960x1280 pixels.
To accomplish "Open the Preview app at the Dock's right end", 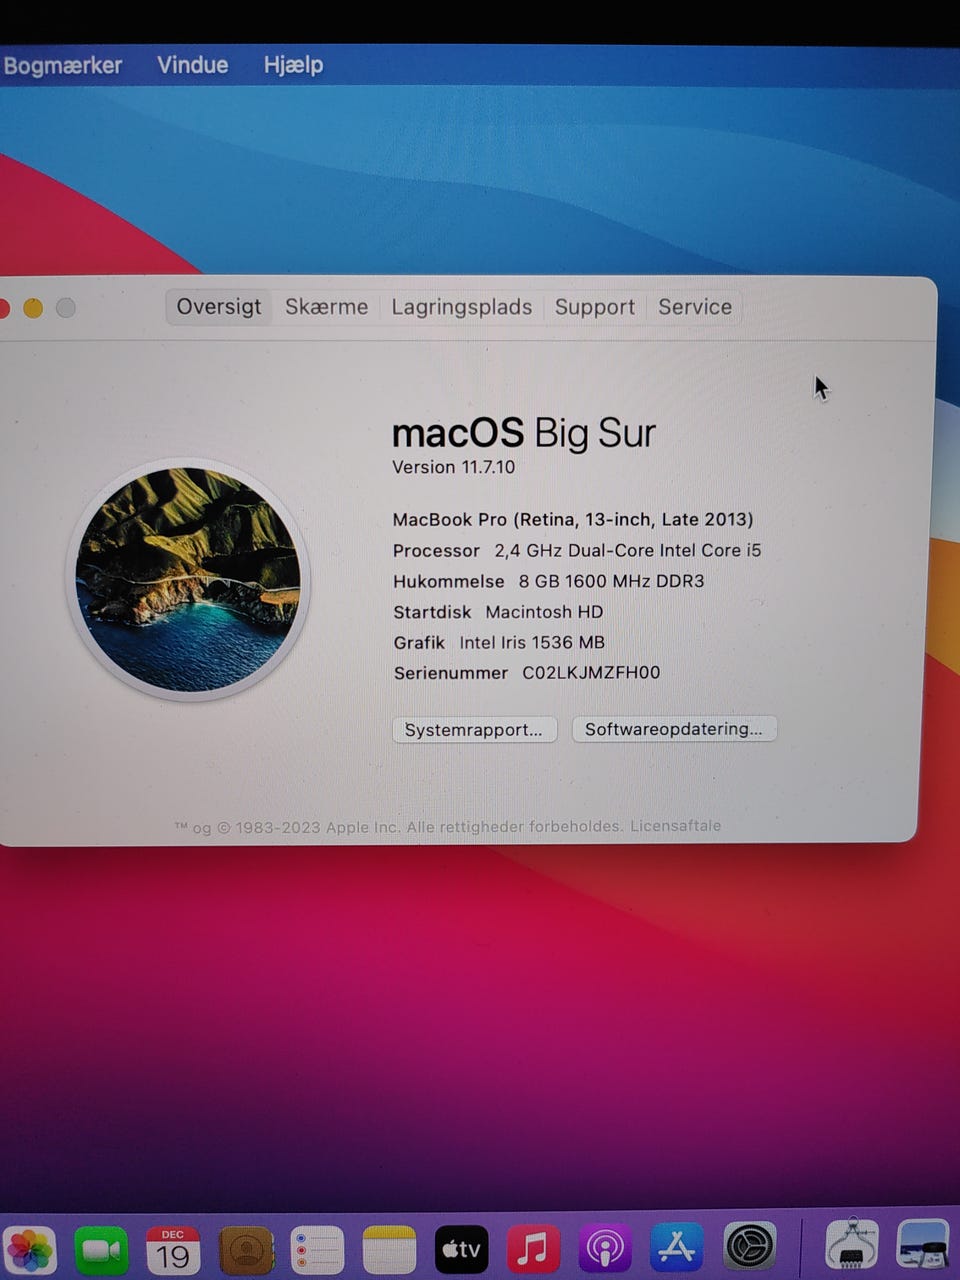I will tap(922, 1245).
